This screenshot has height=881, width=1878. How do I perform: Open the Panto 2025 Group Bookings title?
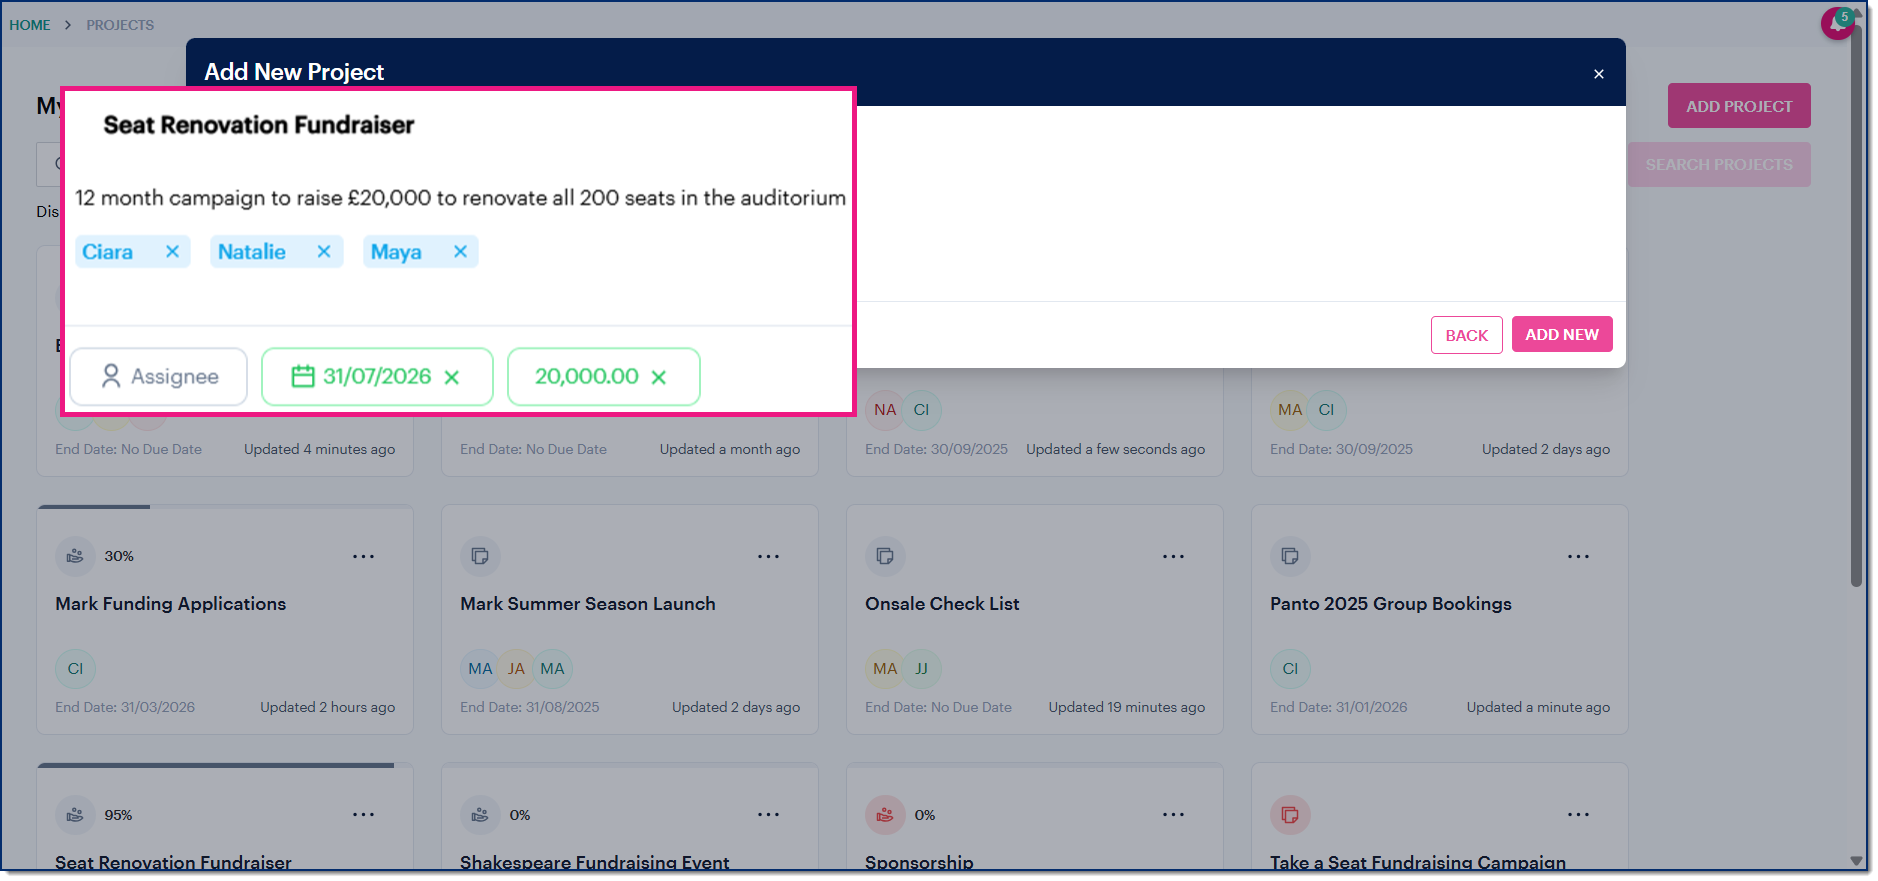pos(1391,604)
